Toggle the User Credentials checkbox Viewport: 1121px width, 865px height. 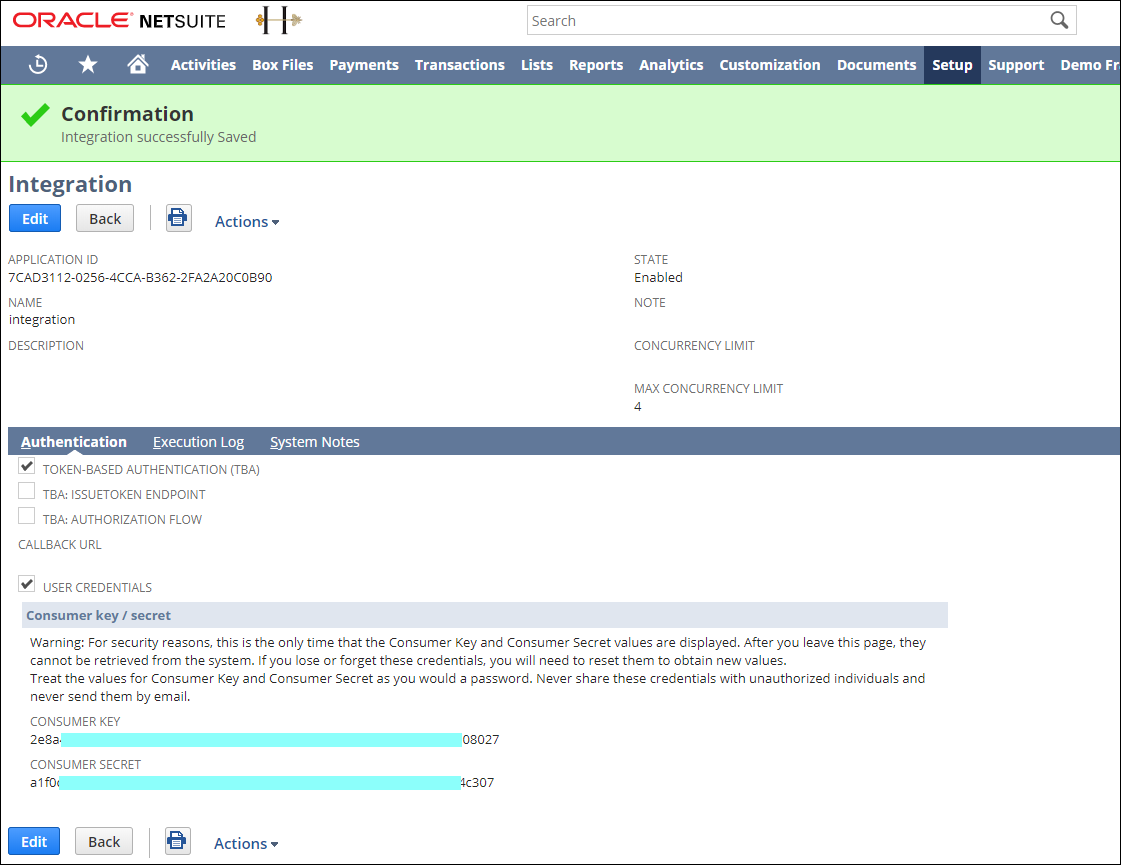pos(27,585)
